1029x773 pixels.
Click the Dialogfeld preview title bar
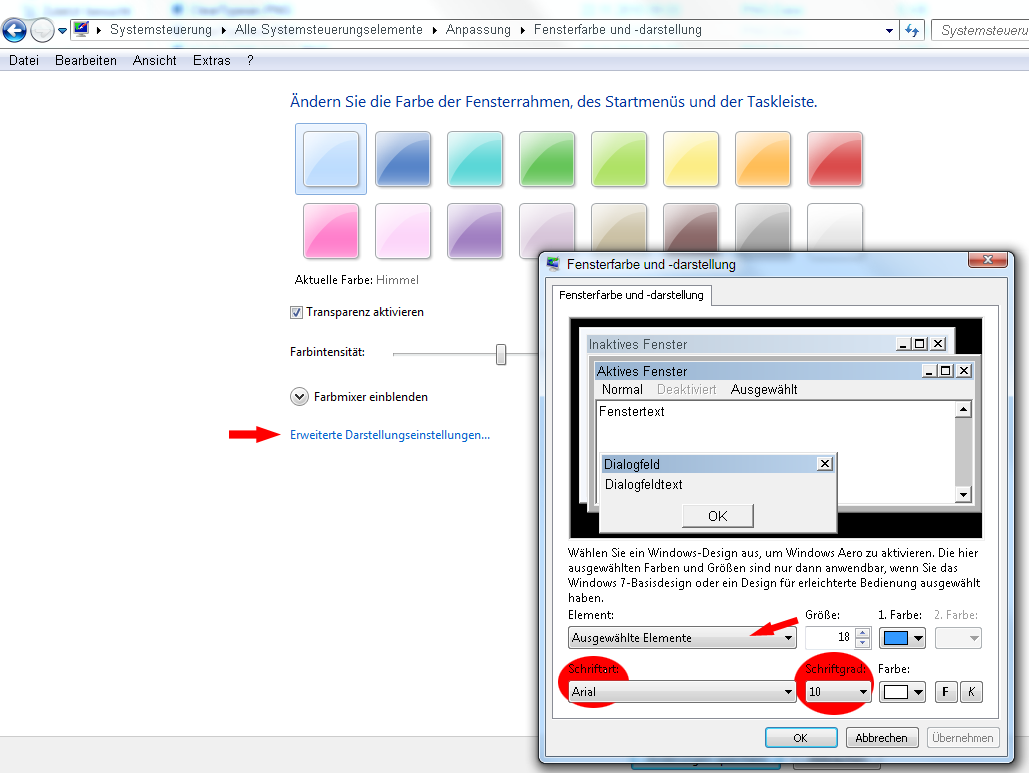[x=718, y=464]
